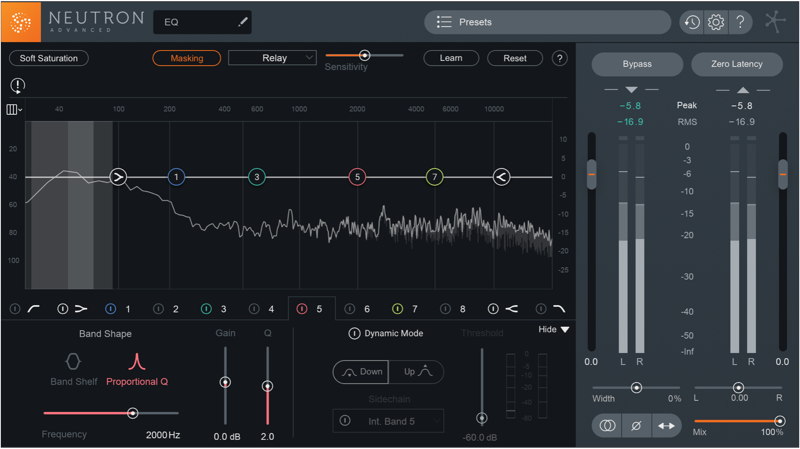
Task: Click the top-right question mark help icon
Action: [740, 22]
